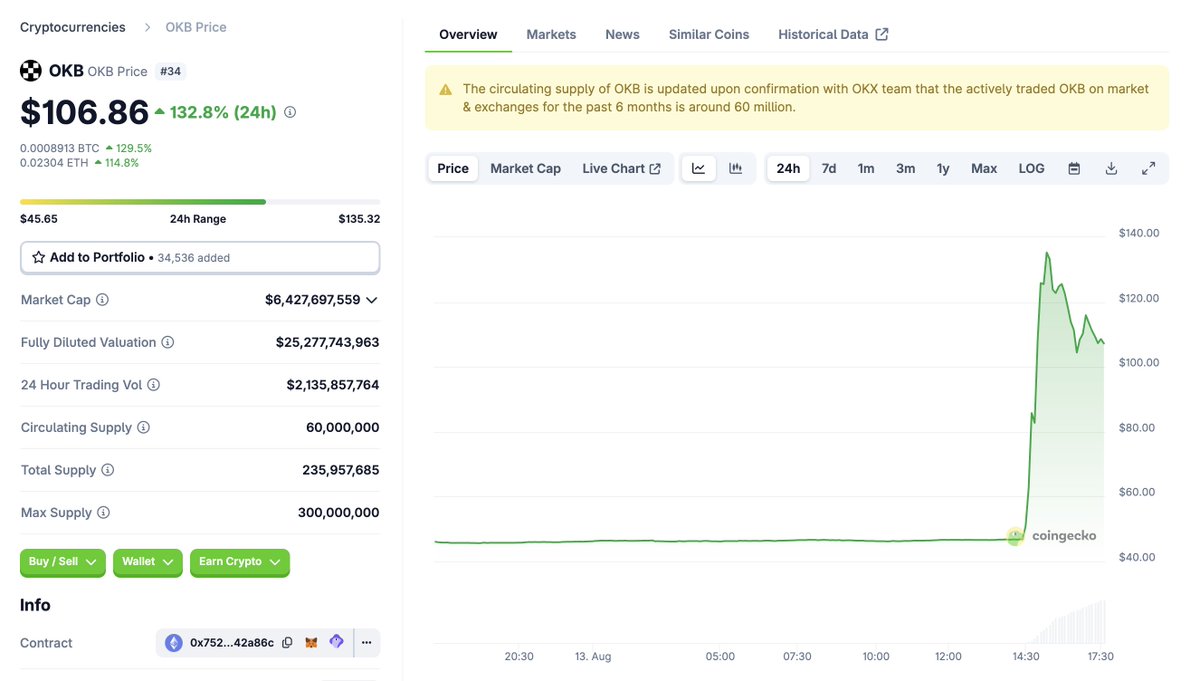Click the green marker dot on chart

point(1015,537)
